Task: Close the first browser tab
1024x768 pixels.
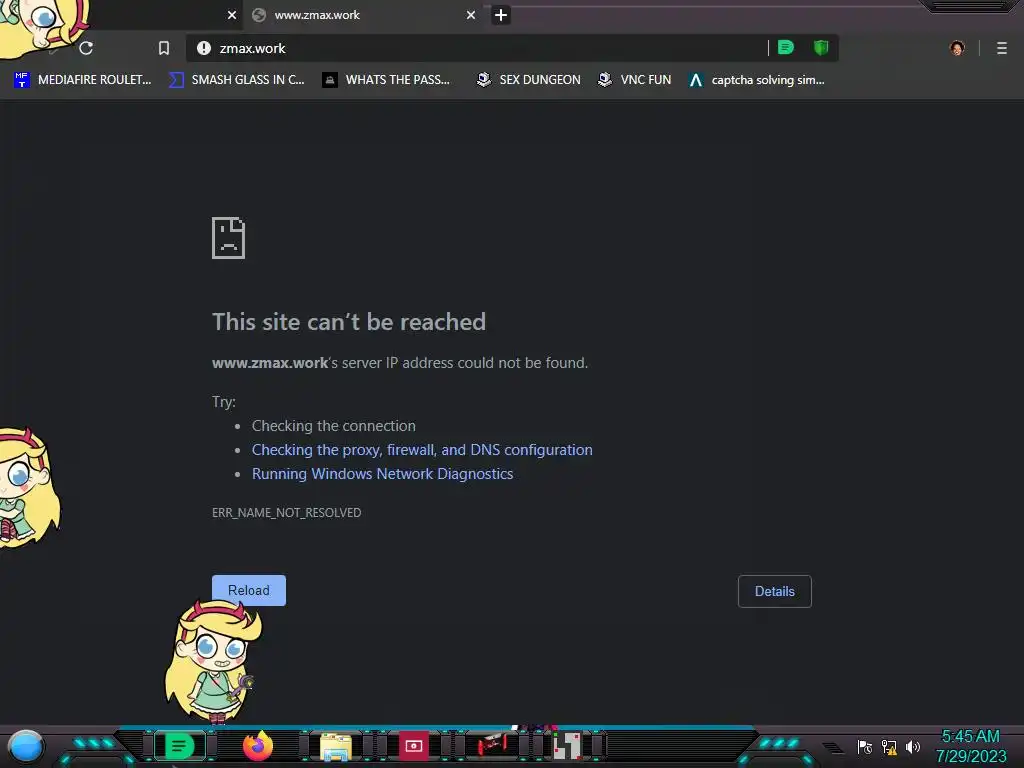Action: (232, 15)
